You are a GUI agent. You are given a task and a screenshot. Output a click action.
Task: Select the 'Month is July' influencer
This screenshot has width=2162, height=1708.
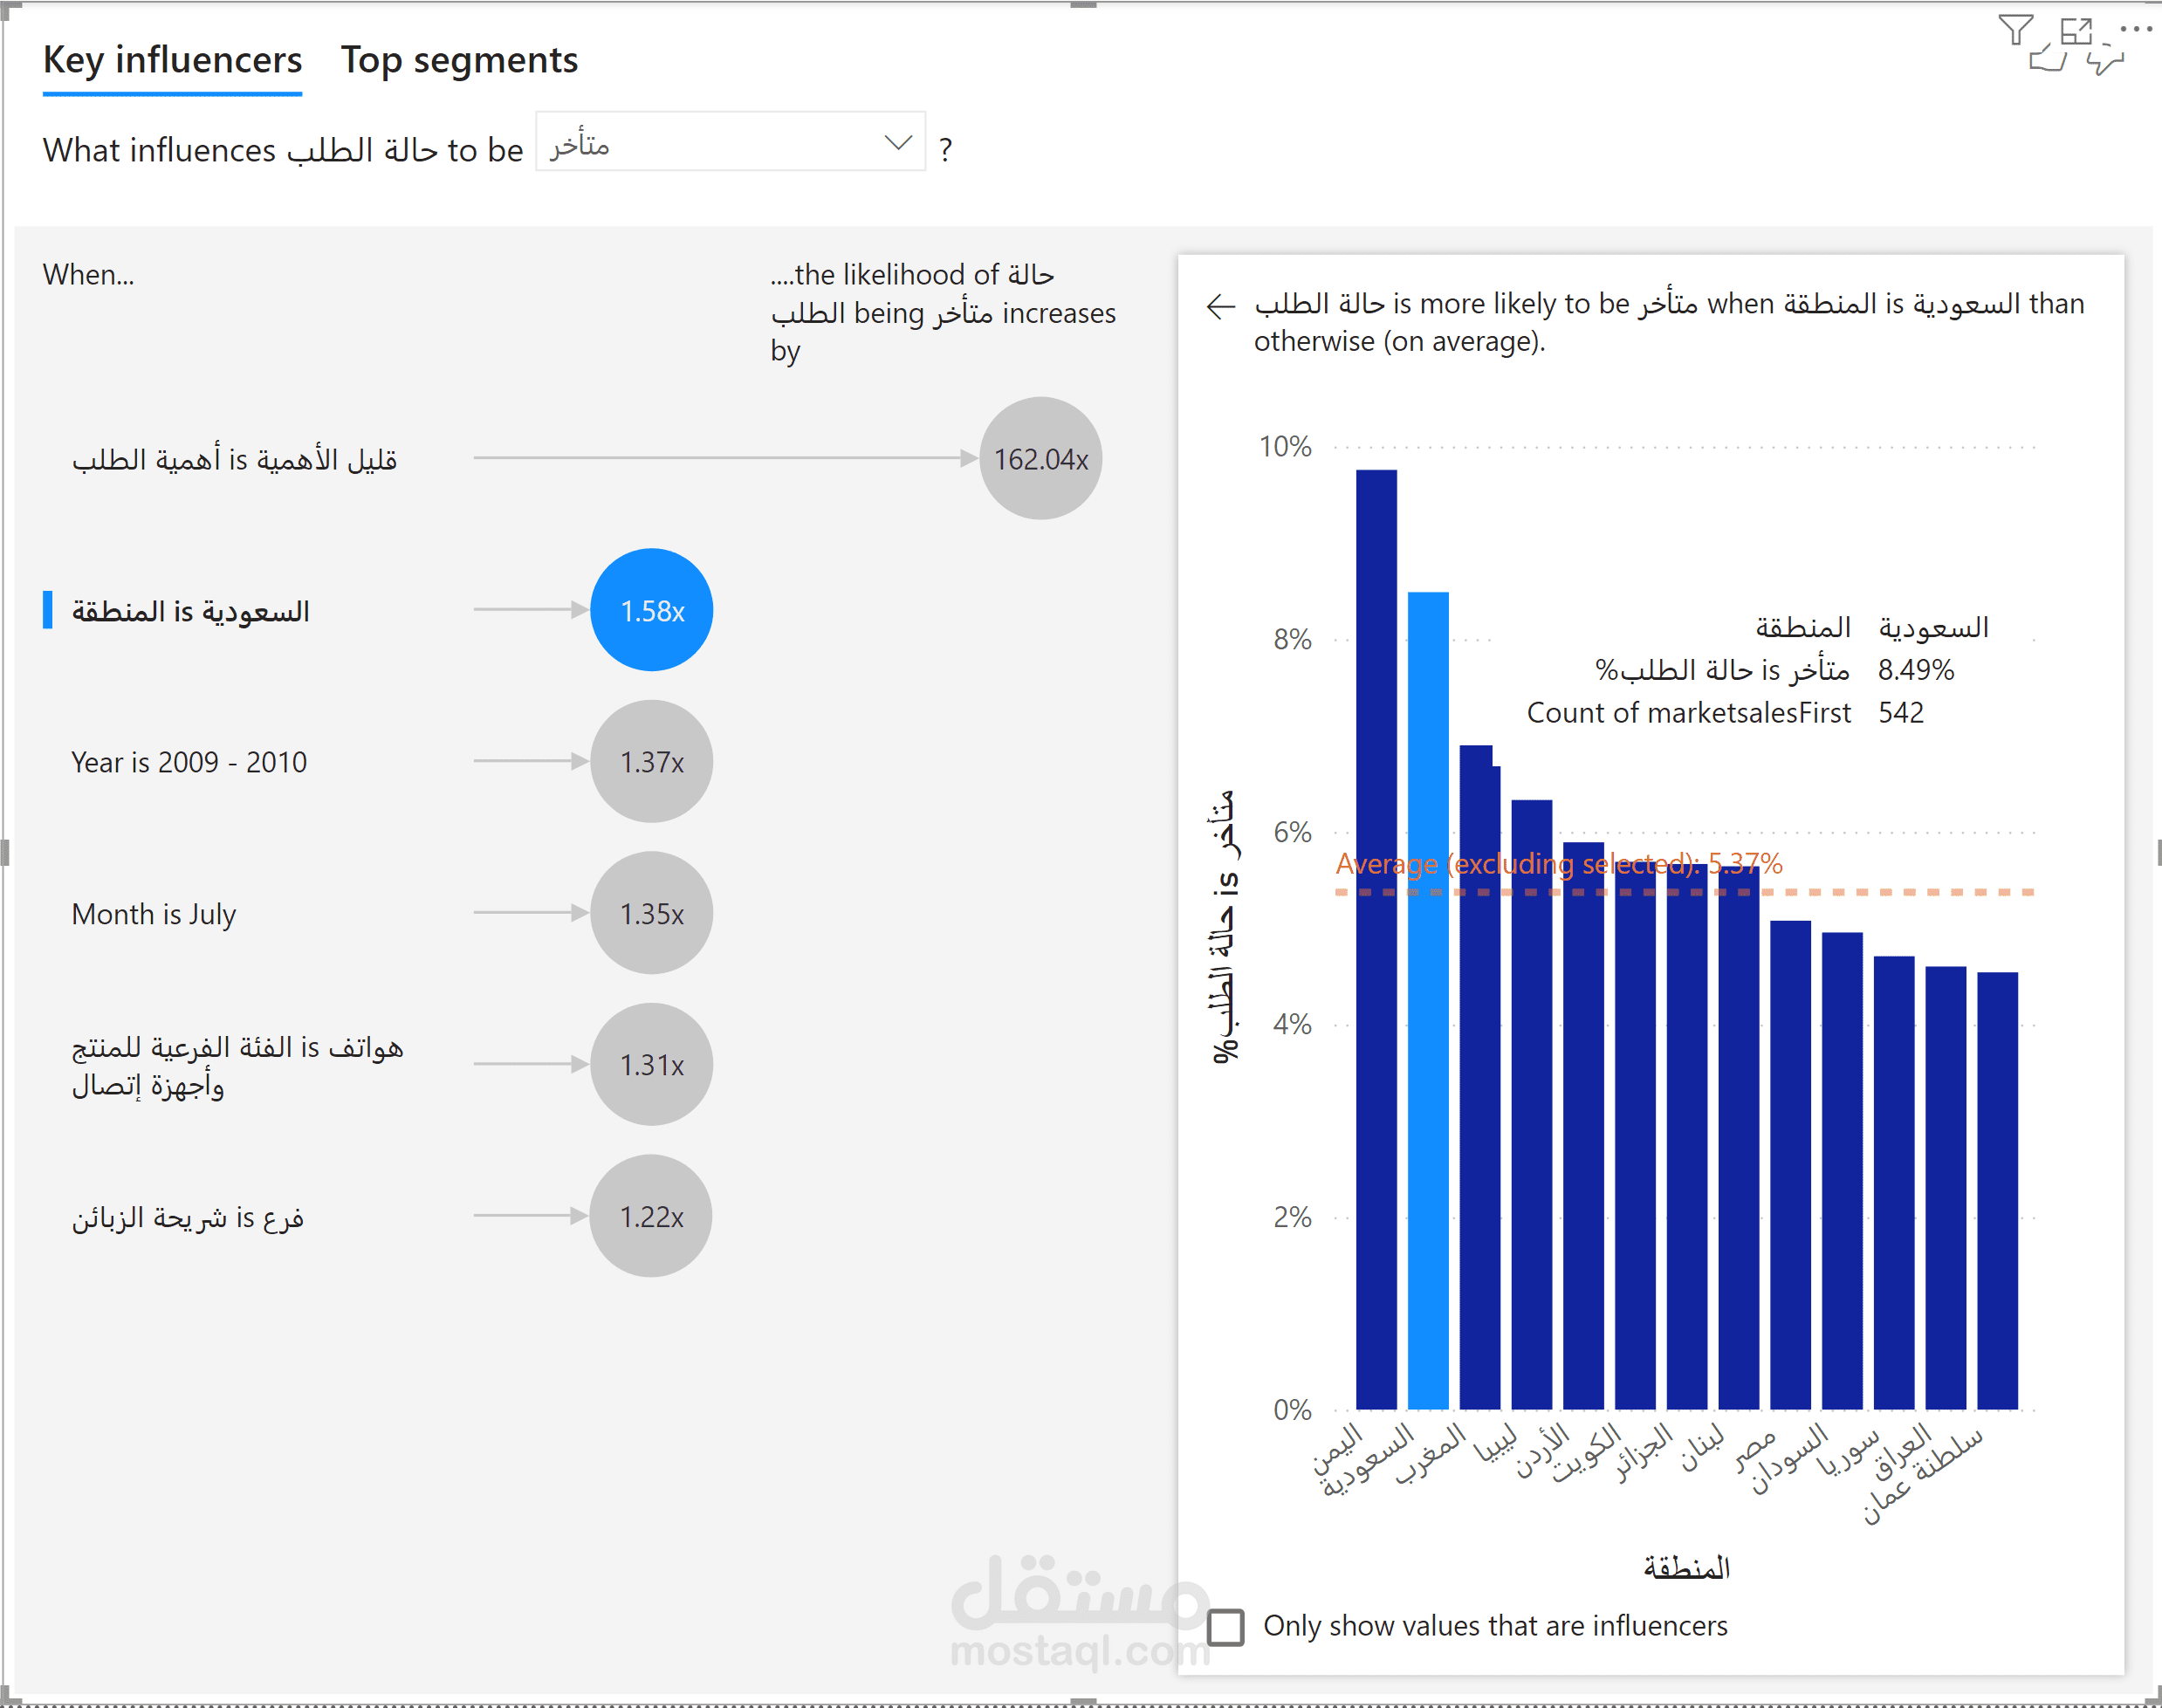[154, 913]
